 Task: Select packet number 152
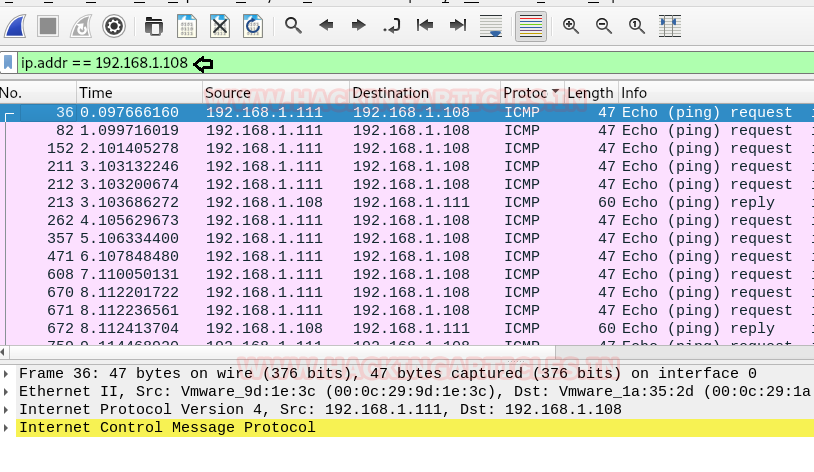point(407,149)
